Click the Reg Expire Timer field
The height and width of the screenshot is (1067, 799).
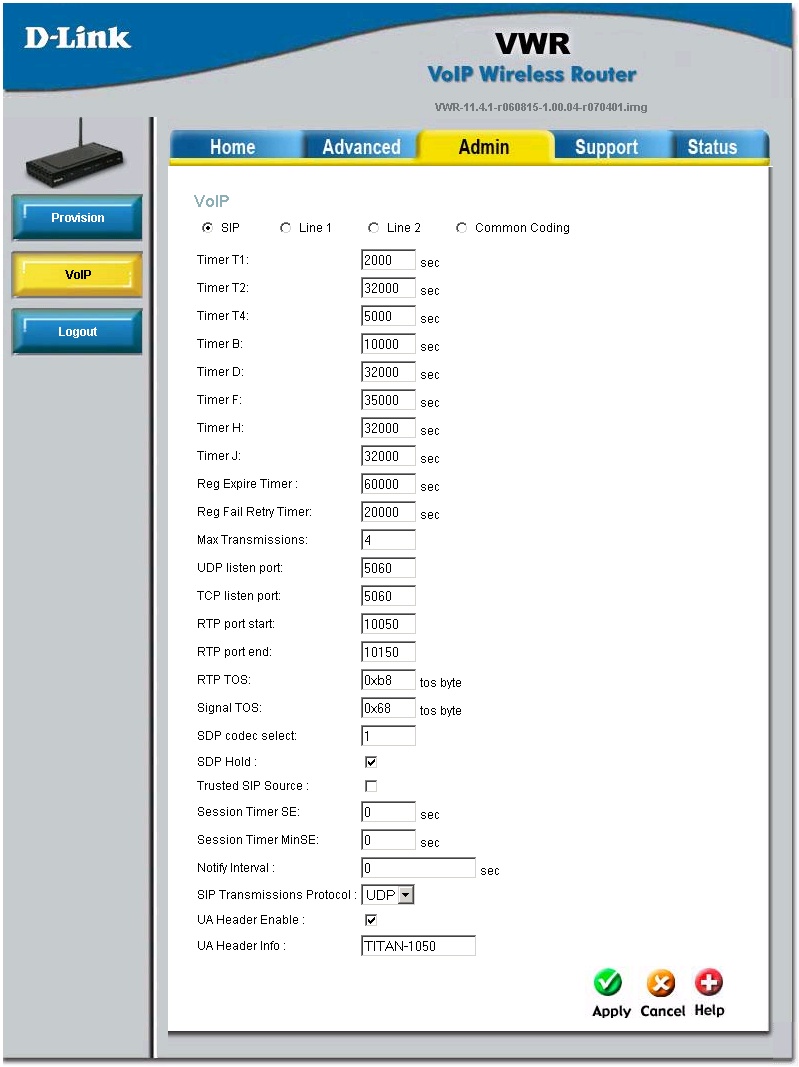388,484
